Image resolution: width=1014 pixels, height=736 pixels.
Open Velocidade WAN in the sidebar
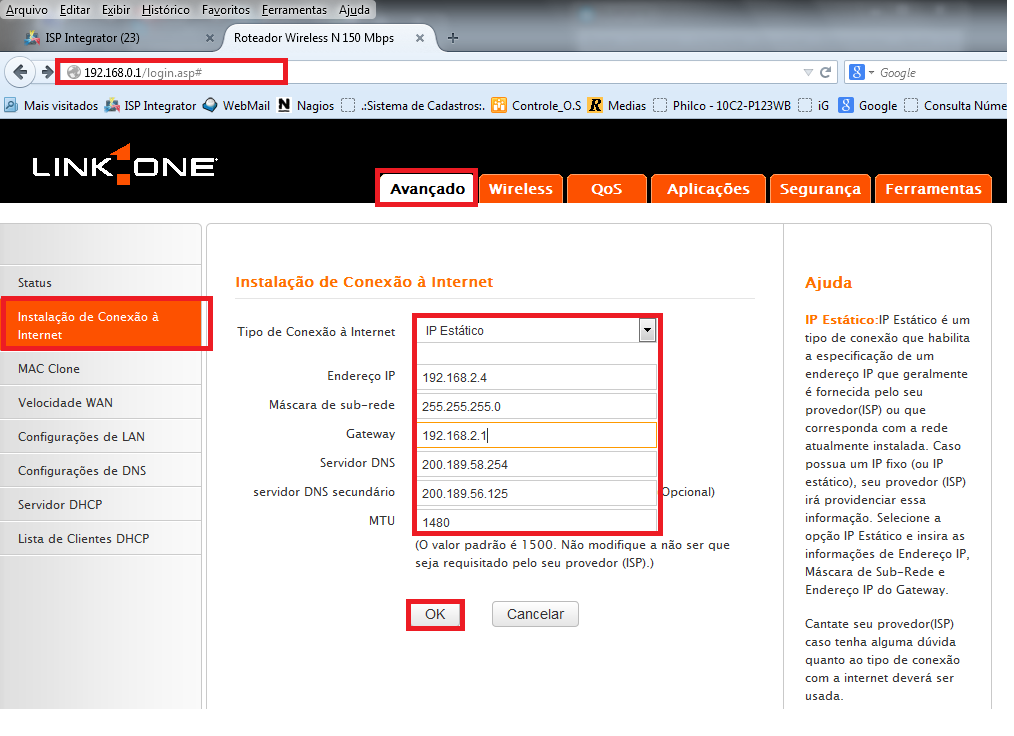[x=101, y=402]
